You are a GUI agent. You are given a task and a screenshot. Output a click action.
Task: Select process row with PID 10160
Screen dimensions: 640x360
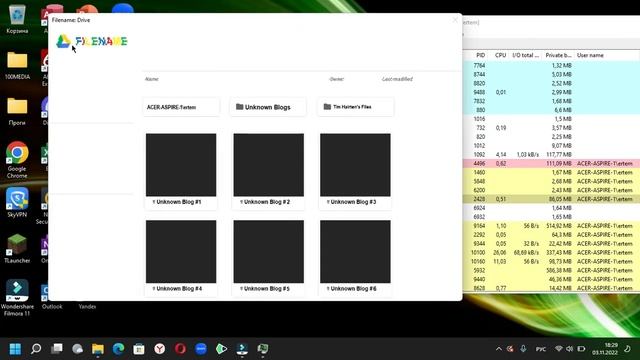click(551, 261)
